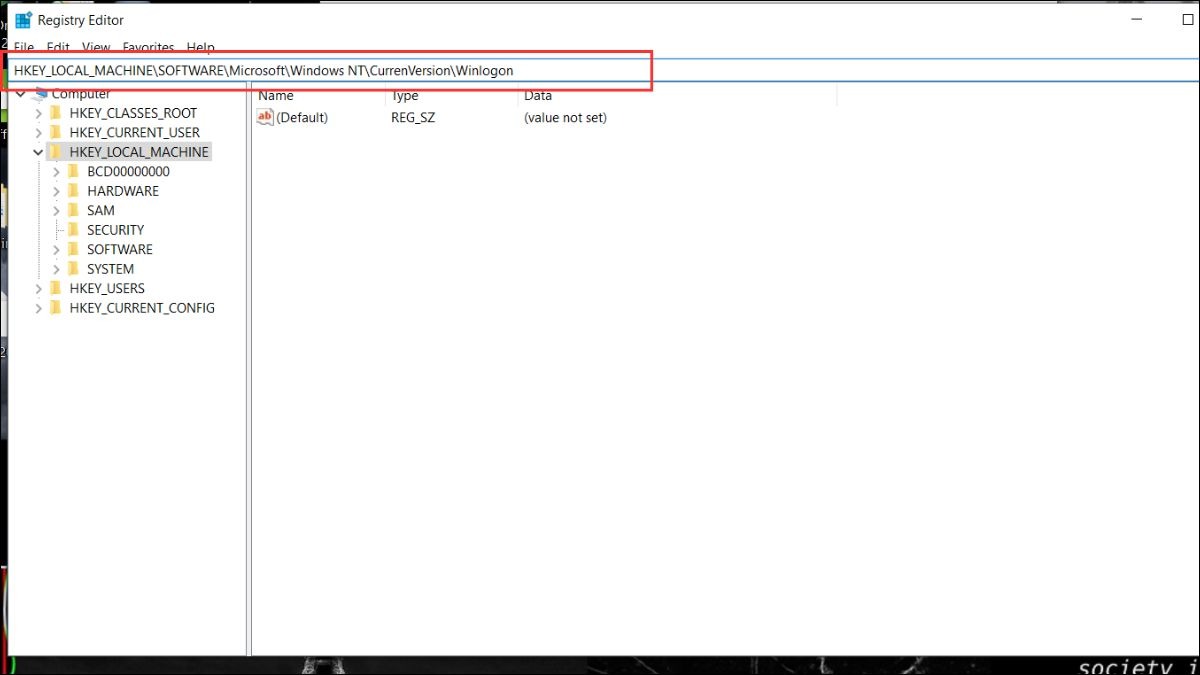
Task: Select the HKEY_CURRENT_USER tree label
Action: [134, 132]
